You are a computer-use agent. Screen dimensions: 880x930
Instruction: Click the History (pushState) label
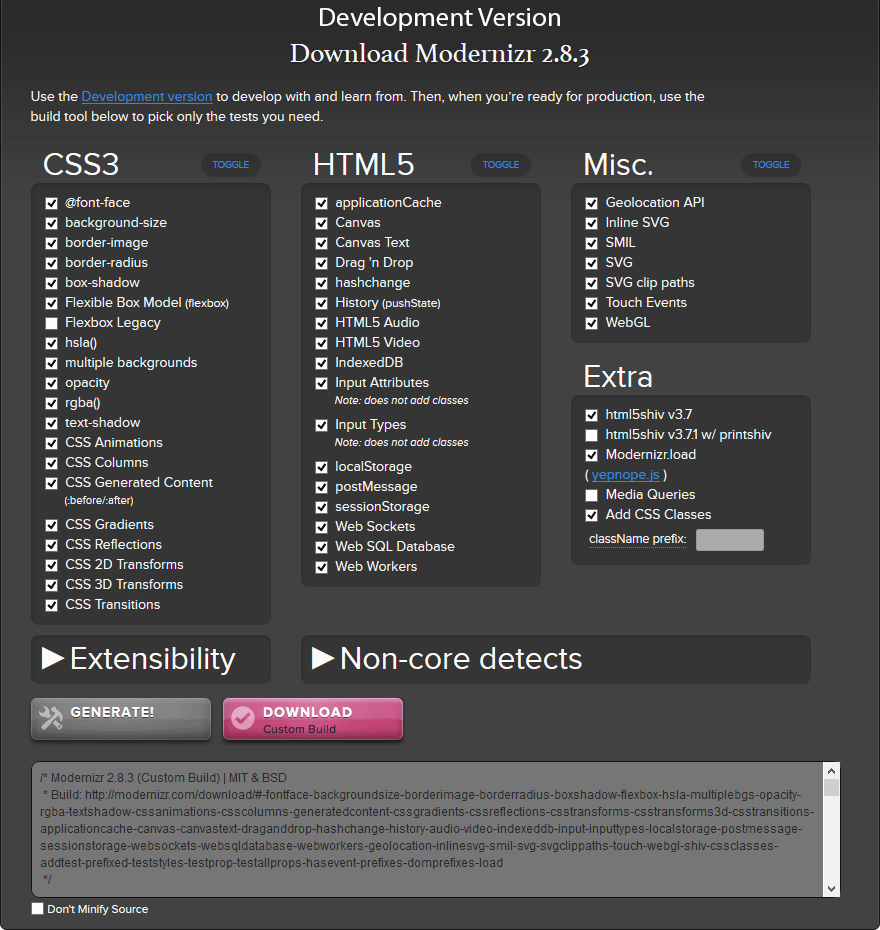click(x=388, y=302)
